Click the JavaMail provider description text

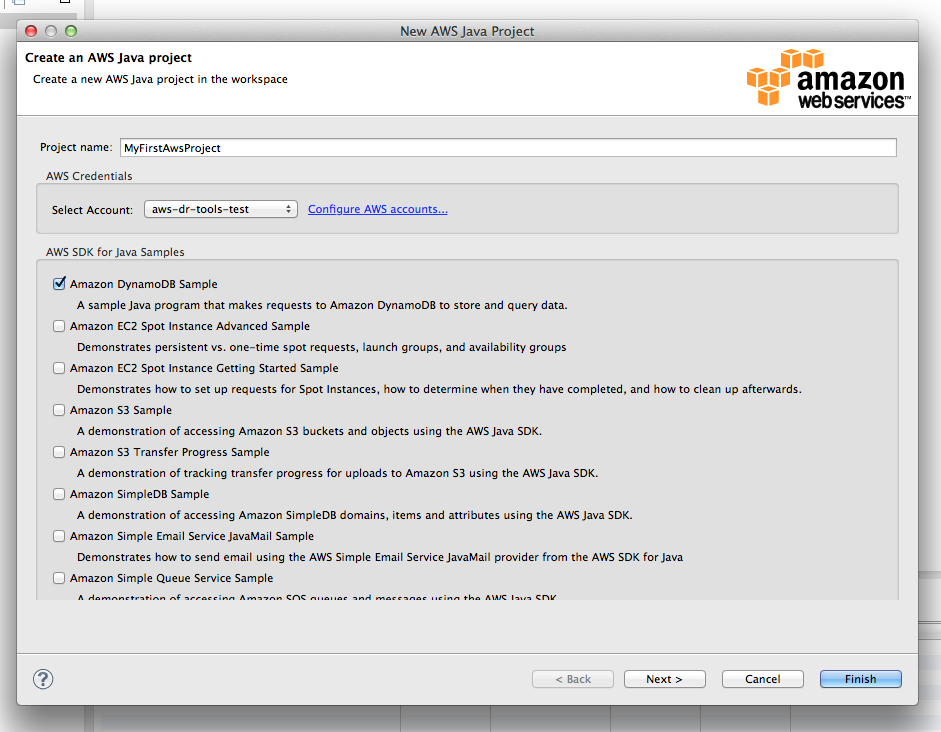[x=380, y=557]
